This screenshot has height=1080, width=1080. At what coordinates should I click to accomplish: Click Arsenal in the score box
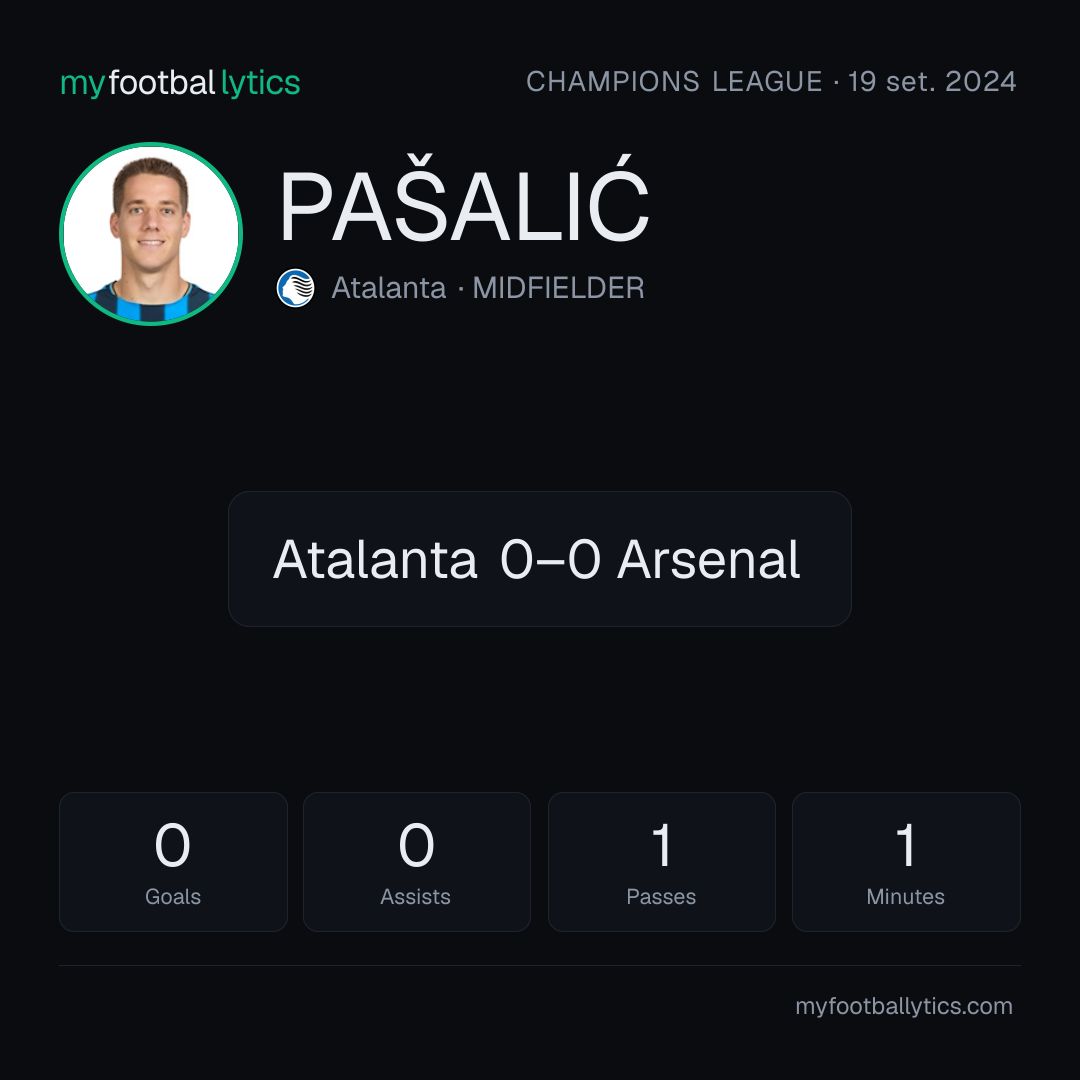click(x=709, y=559)
